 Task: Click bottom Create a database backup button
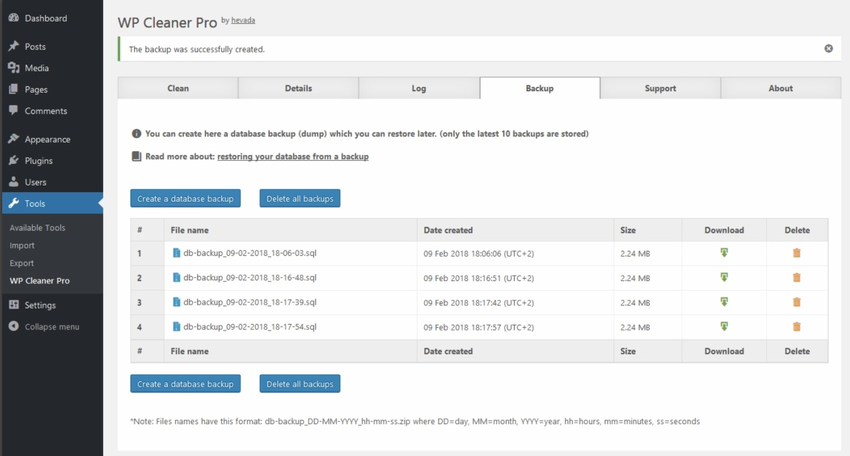[x=185, y=384]
